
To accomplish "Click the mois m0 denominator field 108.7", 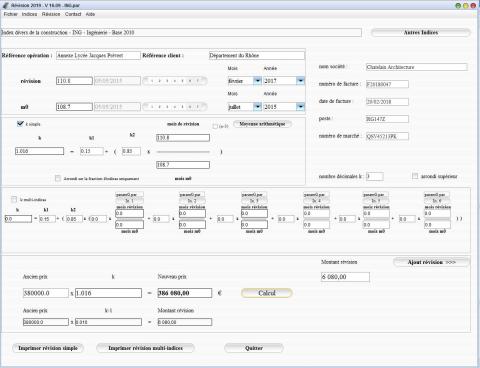I will coord(183,165).
